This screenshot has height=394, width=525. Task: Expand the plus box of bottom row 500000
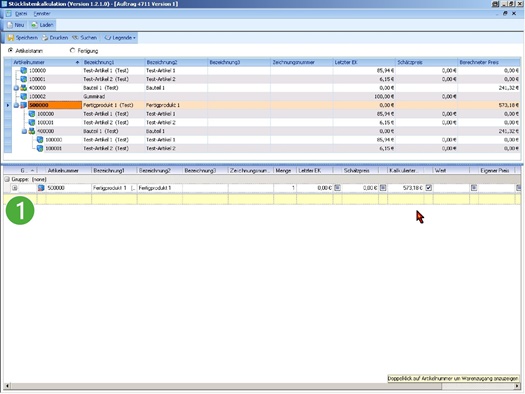point(14,188)
